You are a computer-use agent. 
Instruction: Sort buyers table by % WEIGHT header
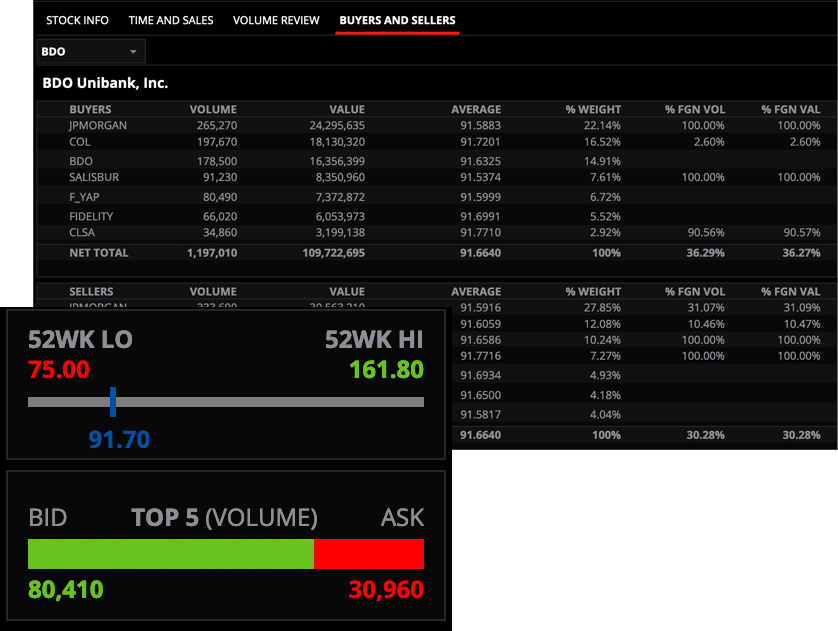593,109
